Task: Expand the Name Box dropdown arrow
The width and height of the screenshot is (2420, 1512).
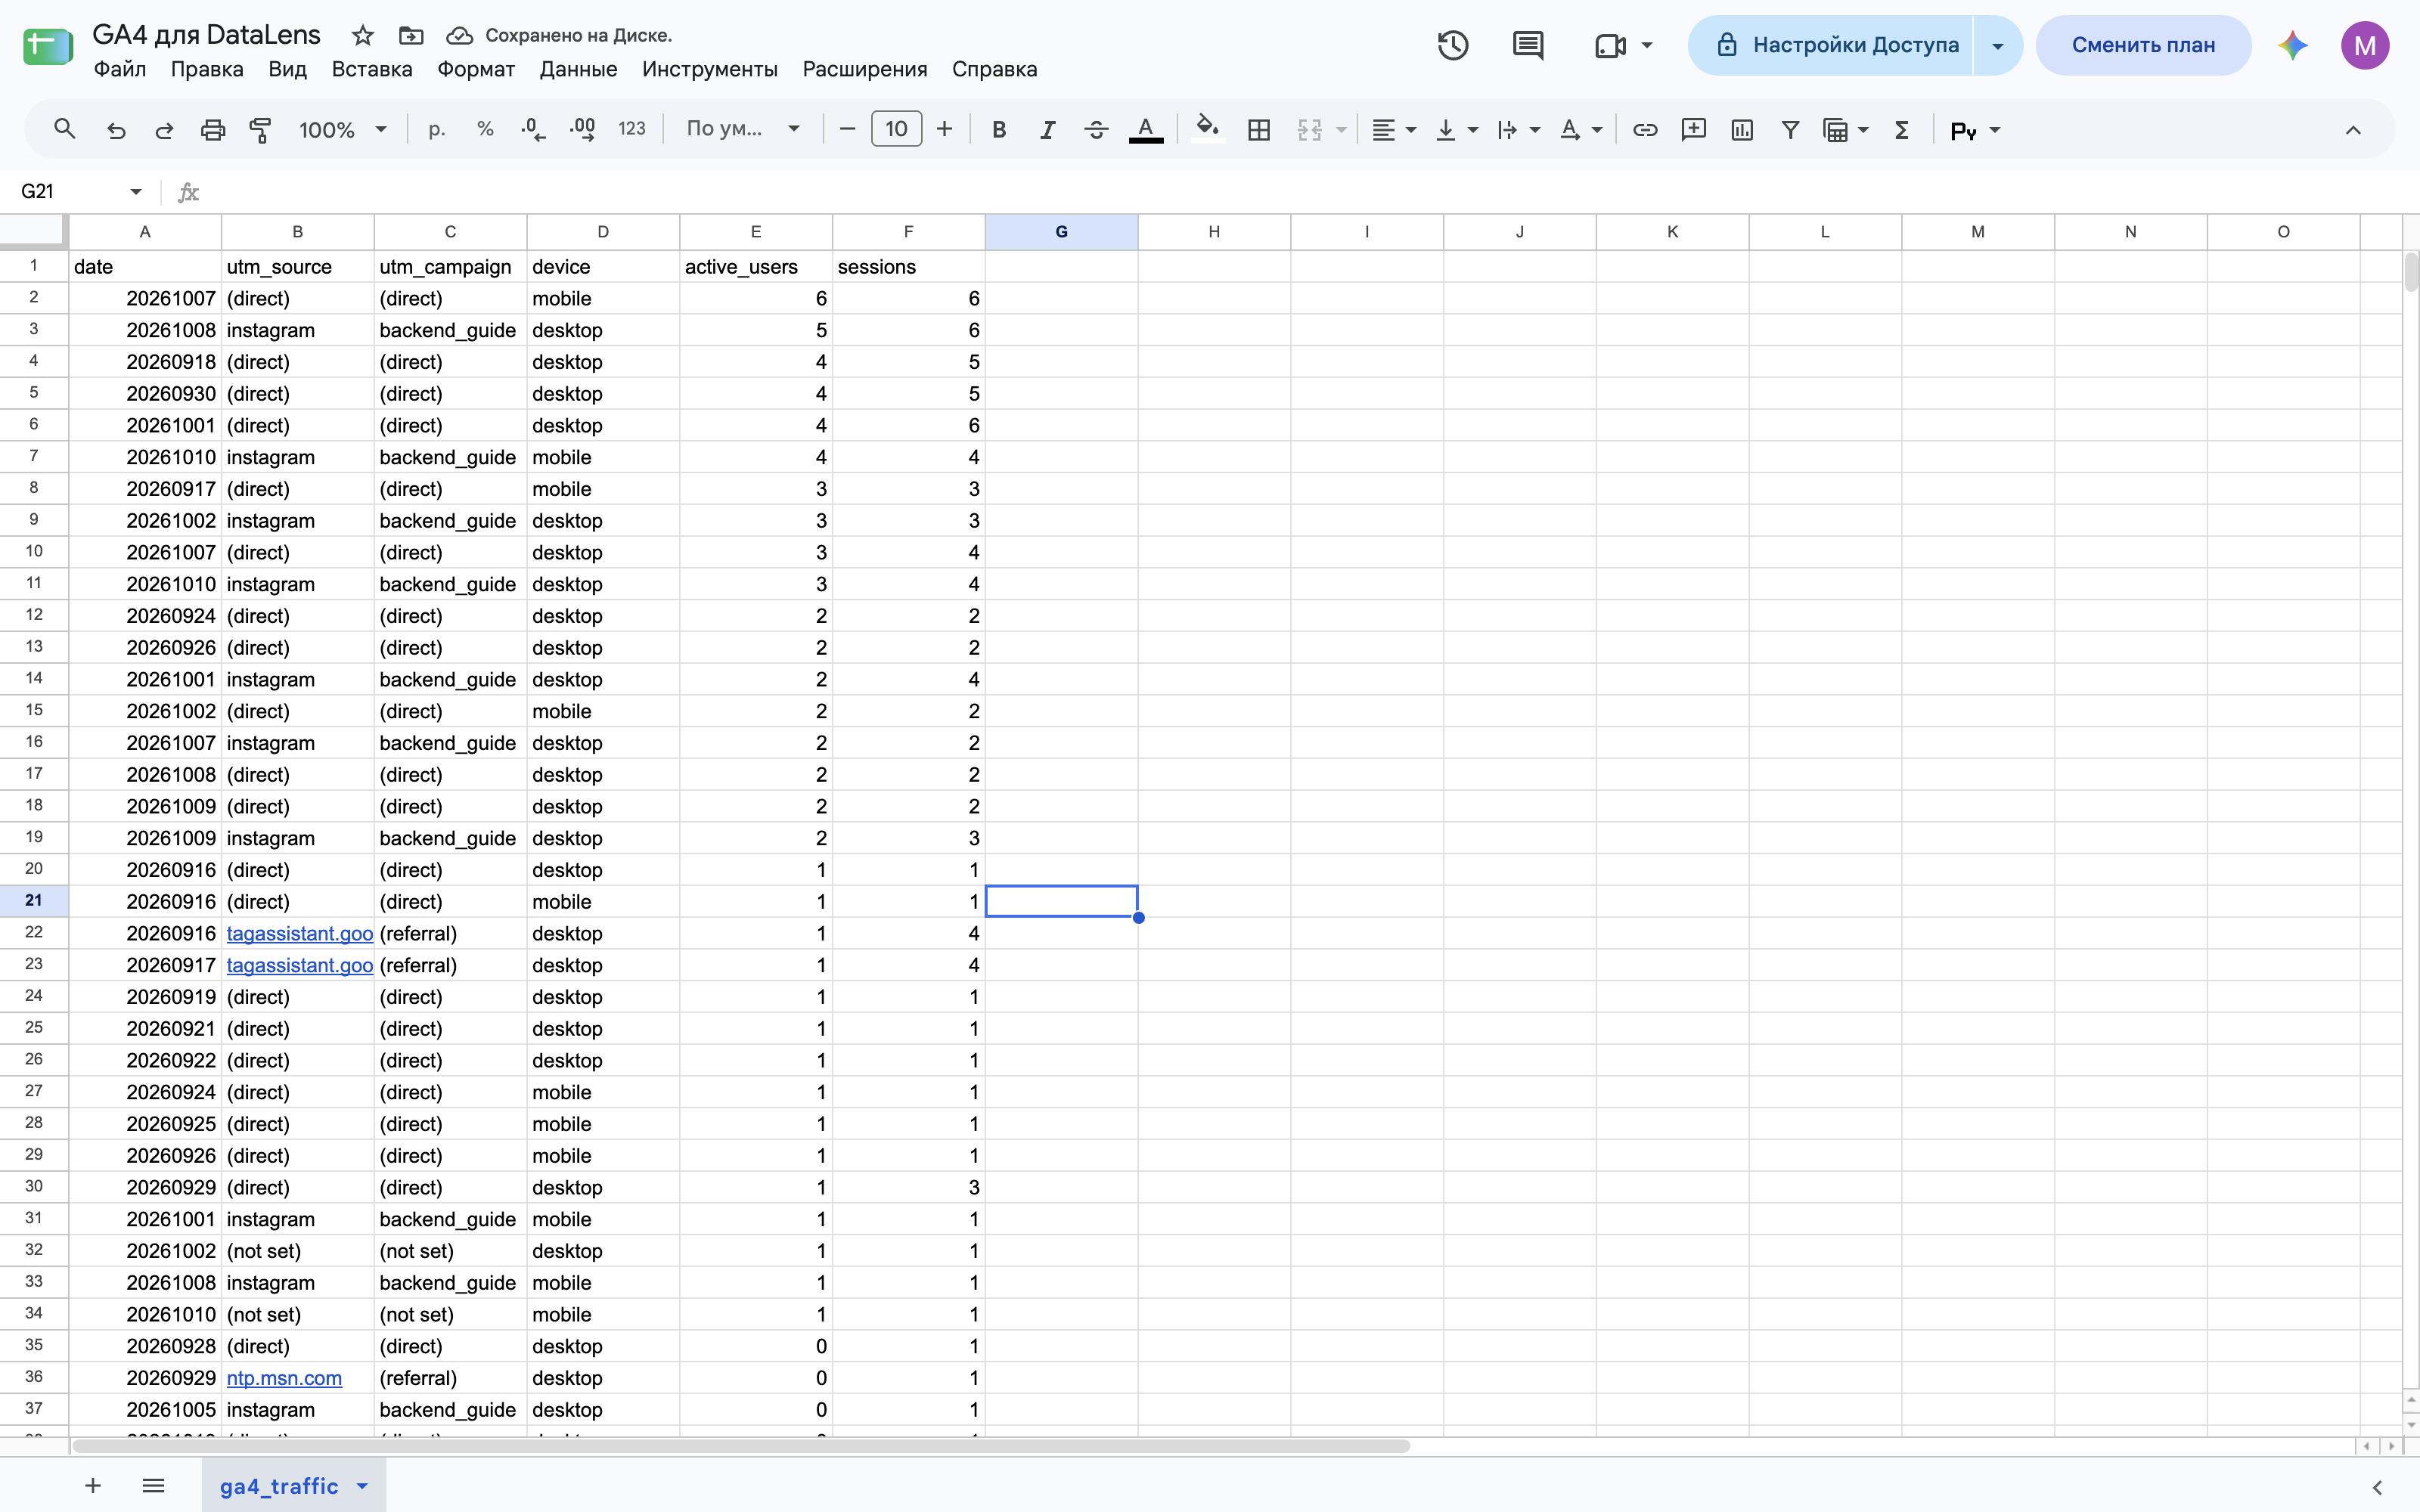Action: 136,191
